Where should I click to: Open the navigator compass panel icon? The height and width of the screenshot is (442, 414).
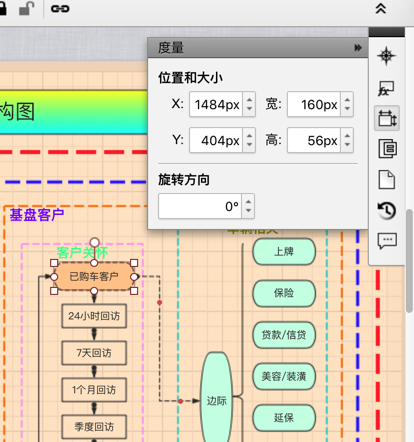click(387, 56)
